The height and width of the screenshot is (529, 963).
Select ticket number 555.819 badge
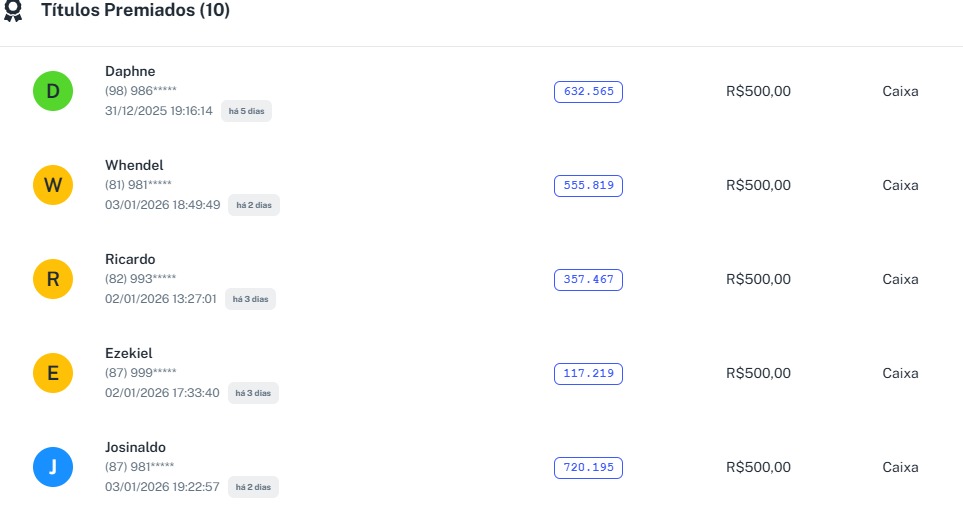(588, 185)
